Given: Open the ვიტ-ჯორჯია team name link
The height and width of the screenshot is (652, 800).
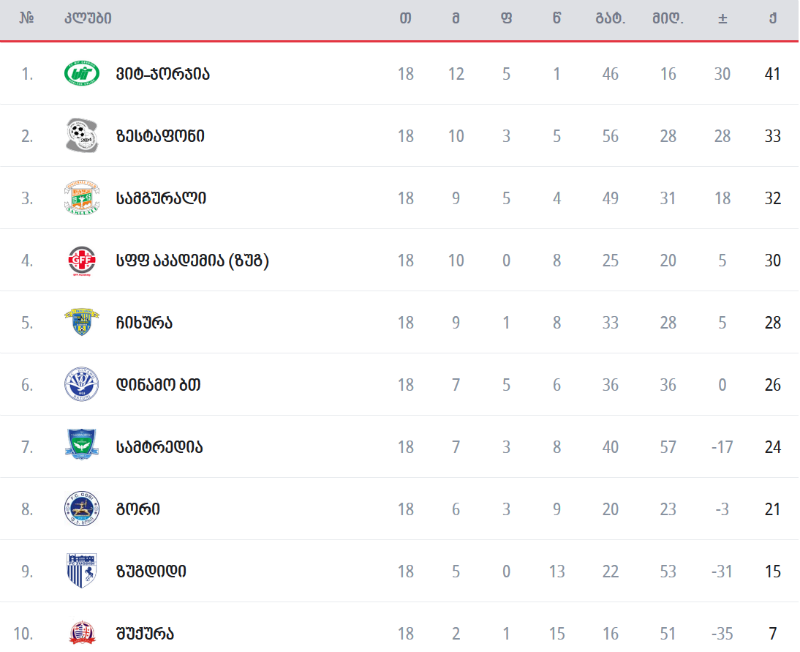Looking at the screenshot, I should click(163, 74).
